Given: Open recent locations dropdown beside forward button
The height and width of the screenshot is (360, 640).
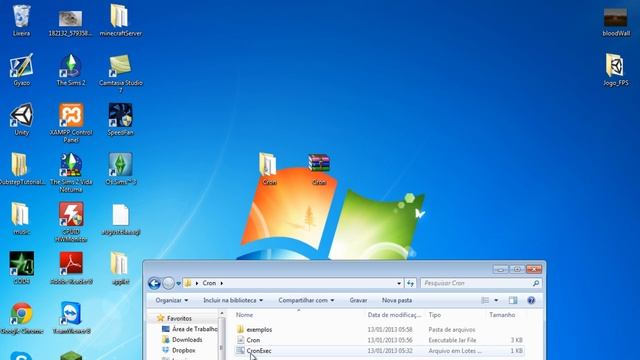Looking at the screenshot, I should (x=178, y=283).
